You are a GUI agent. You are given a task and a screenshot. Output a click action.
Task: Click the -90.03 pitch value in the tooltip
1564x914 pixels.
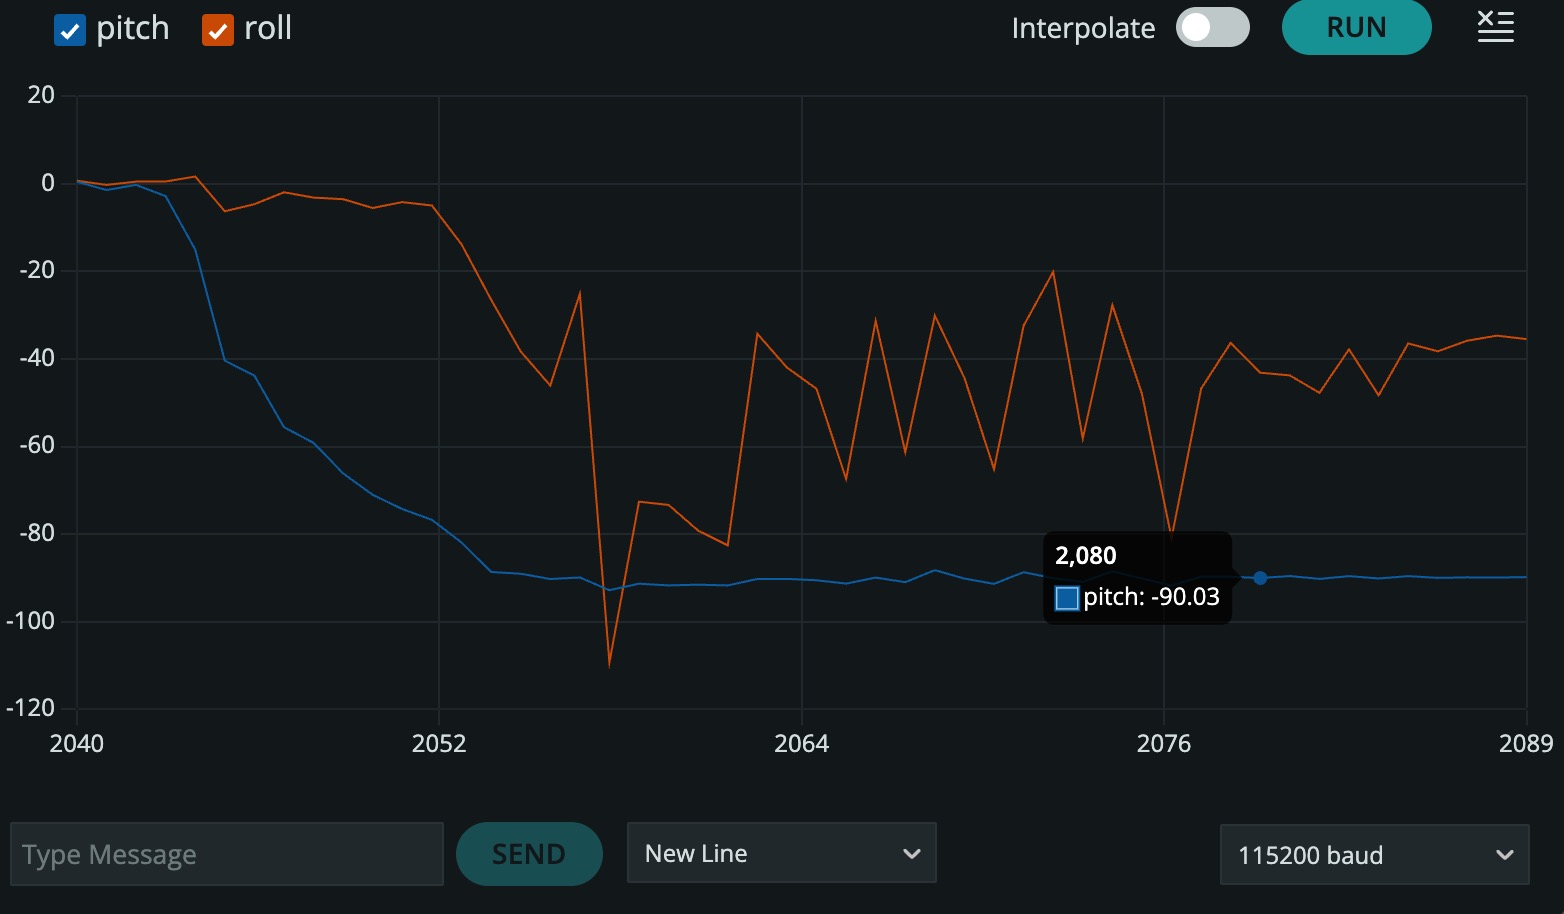(x=1185, y=597)
